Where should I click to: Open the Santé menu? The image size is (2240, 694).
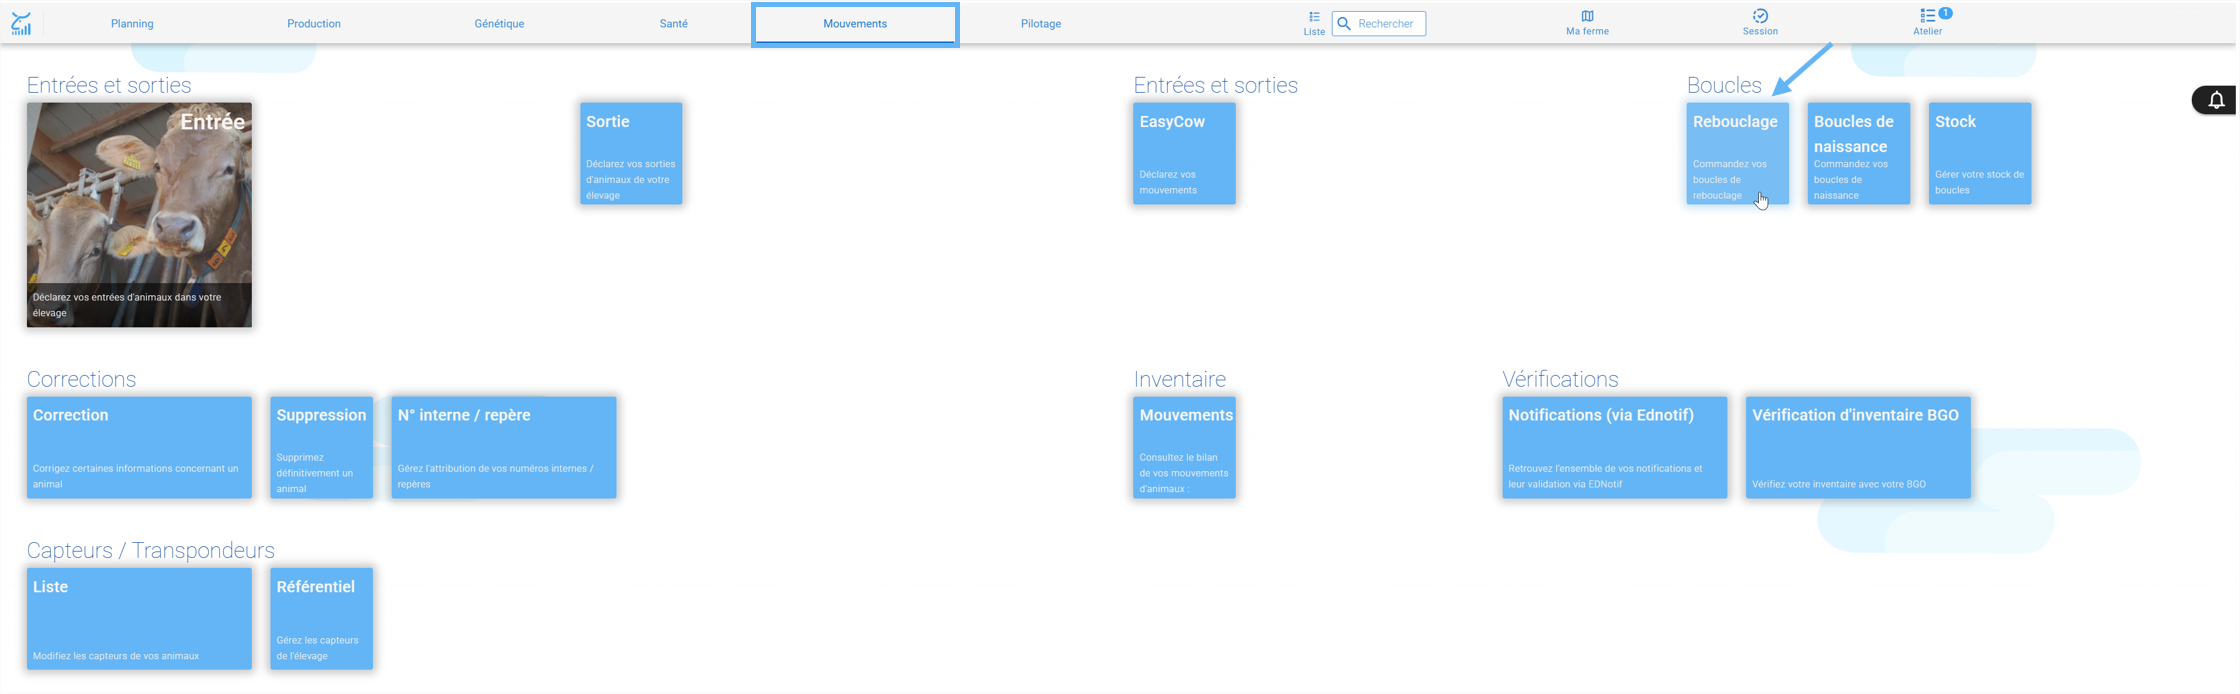[674, 24]
